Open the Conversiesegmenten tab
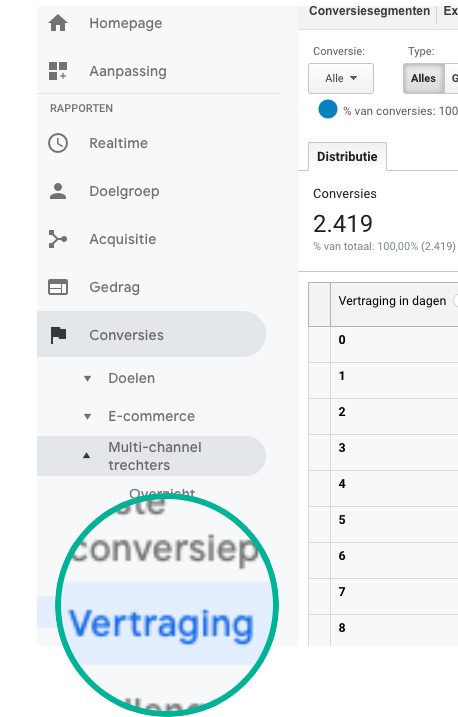Viewport: 458px width, 717px height. 369,11
